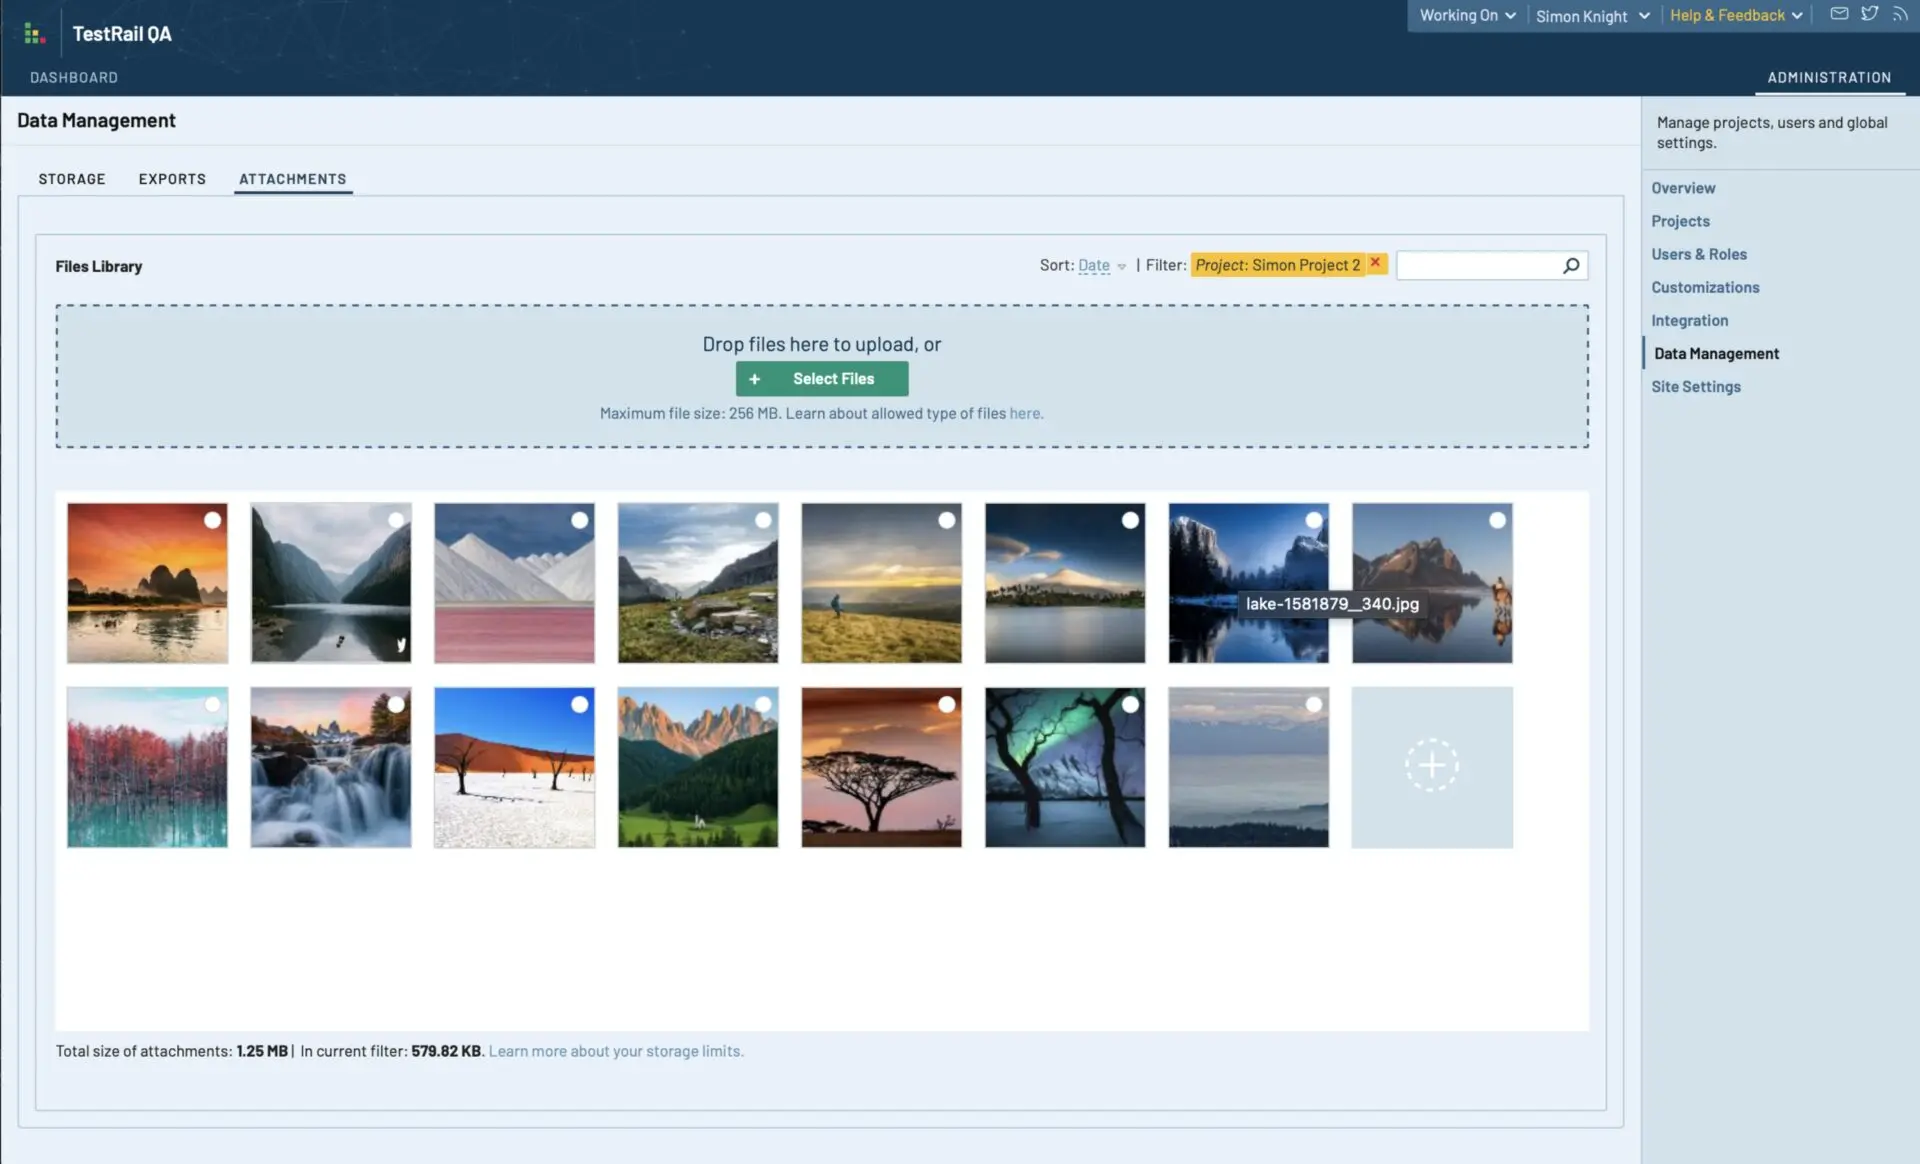This screenshot has height=1164, width=1920.
Task: Select the snowy volcano lake image checkbox
Action: (1130, 520)
